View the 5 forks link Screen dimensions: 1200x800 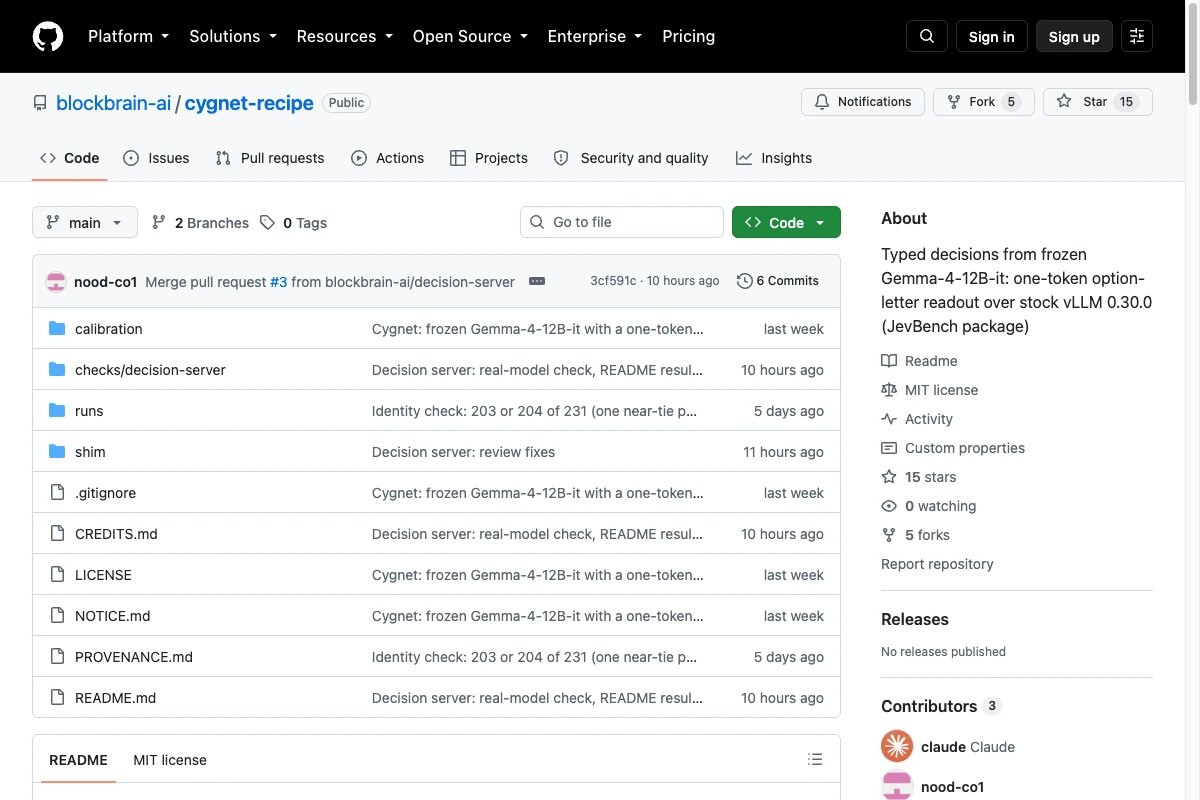click(915, 535)
